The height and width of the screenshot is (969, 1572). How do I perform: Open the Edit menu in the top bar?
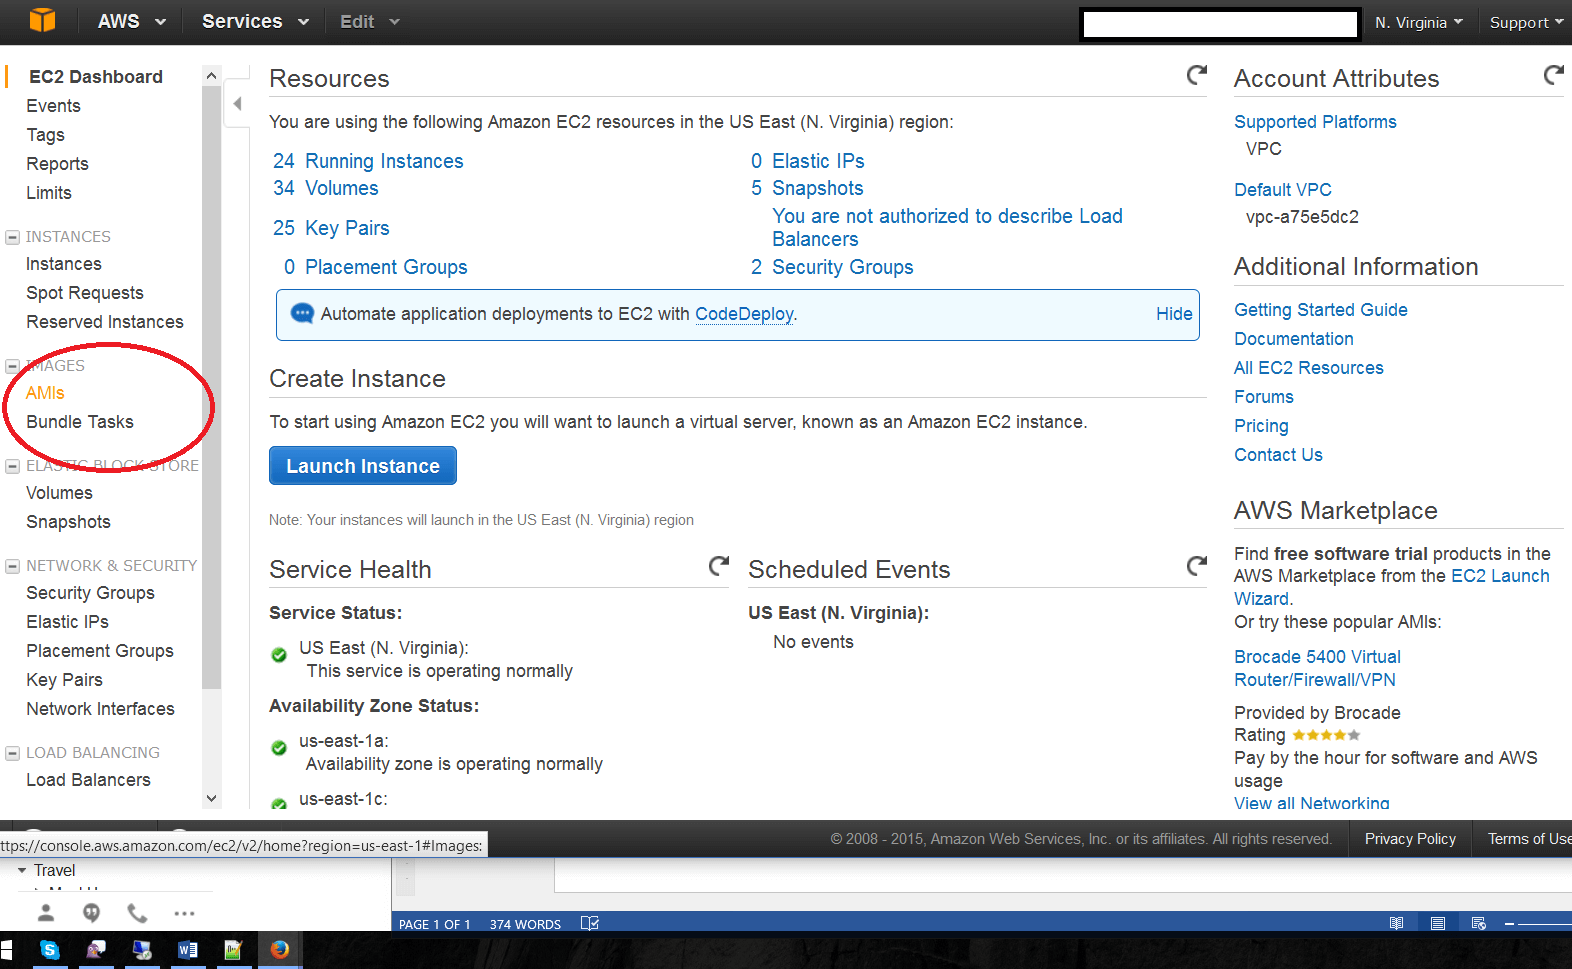tap(369, 22)
